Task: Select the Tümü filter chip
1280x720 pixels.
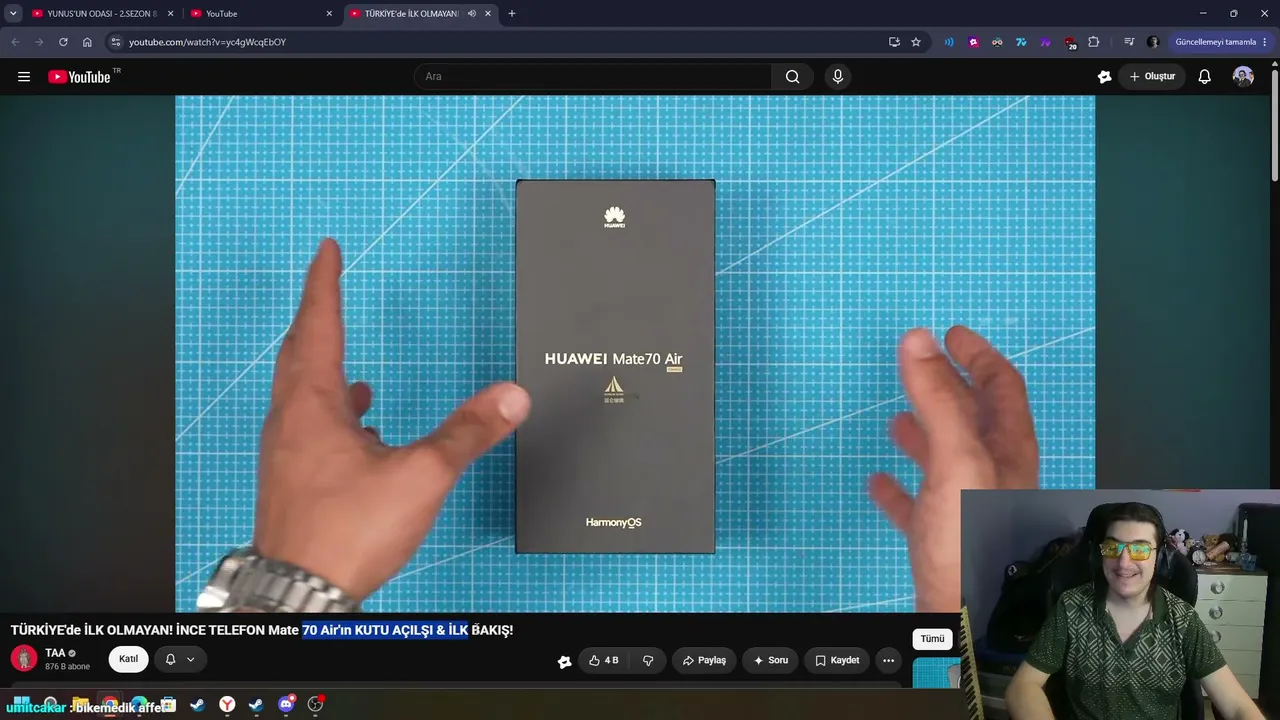Action: pyautogui.click(x=932, y=639)
